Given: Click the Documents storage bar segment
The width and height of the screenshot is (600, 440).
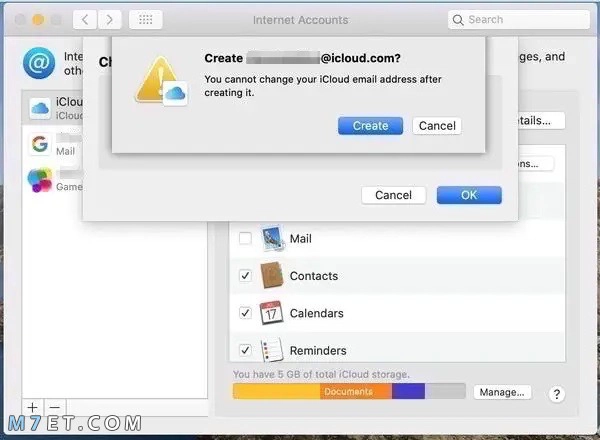Looking at the screenshot, I should [x=355, y=391].
